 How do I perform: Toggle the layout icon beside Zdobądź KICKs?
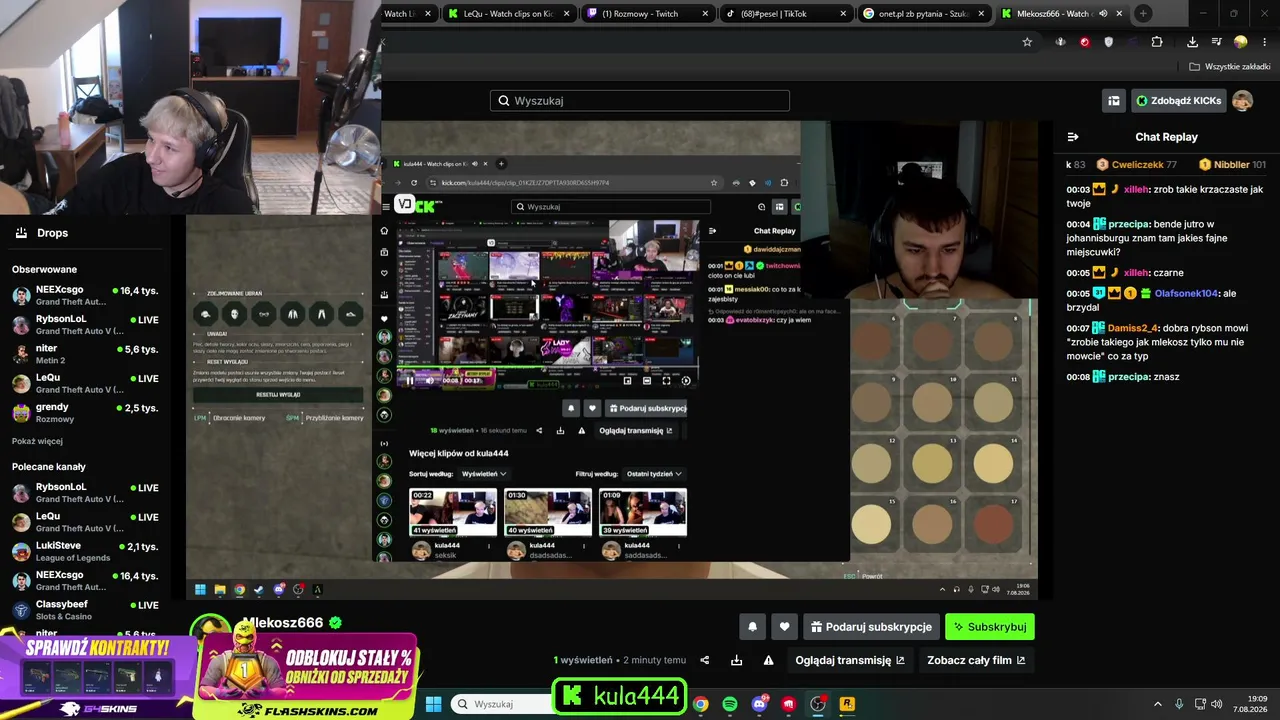click(x=1113, y=101)
